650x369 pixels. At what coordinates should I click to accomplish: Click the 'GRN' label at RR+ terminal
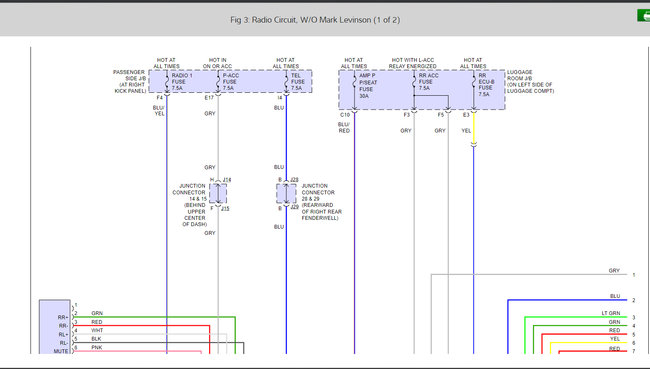coord(97,313)
